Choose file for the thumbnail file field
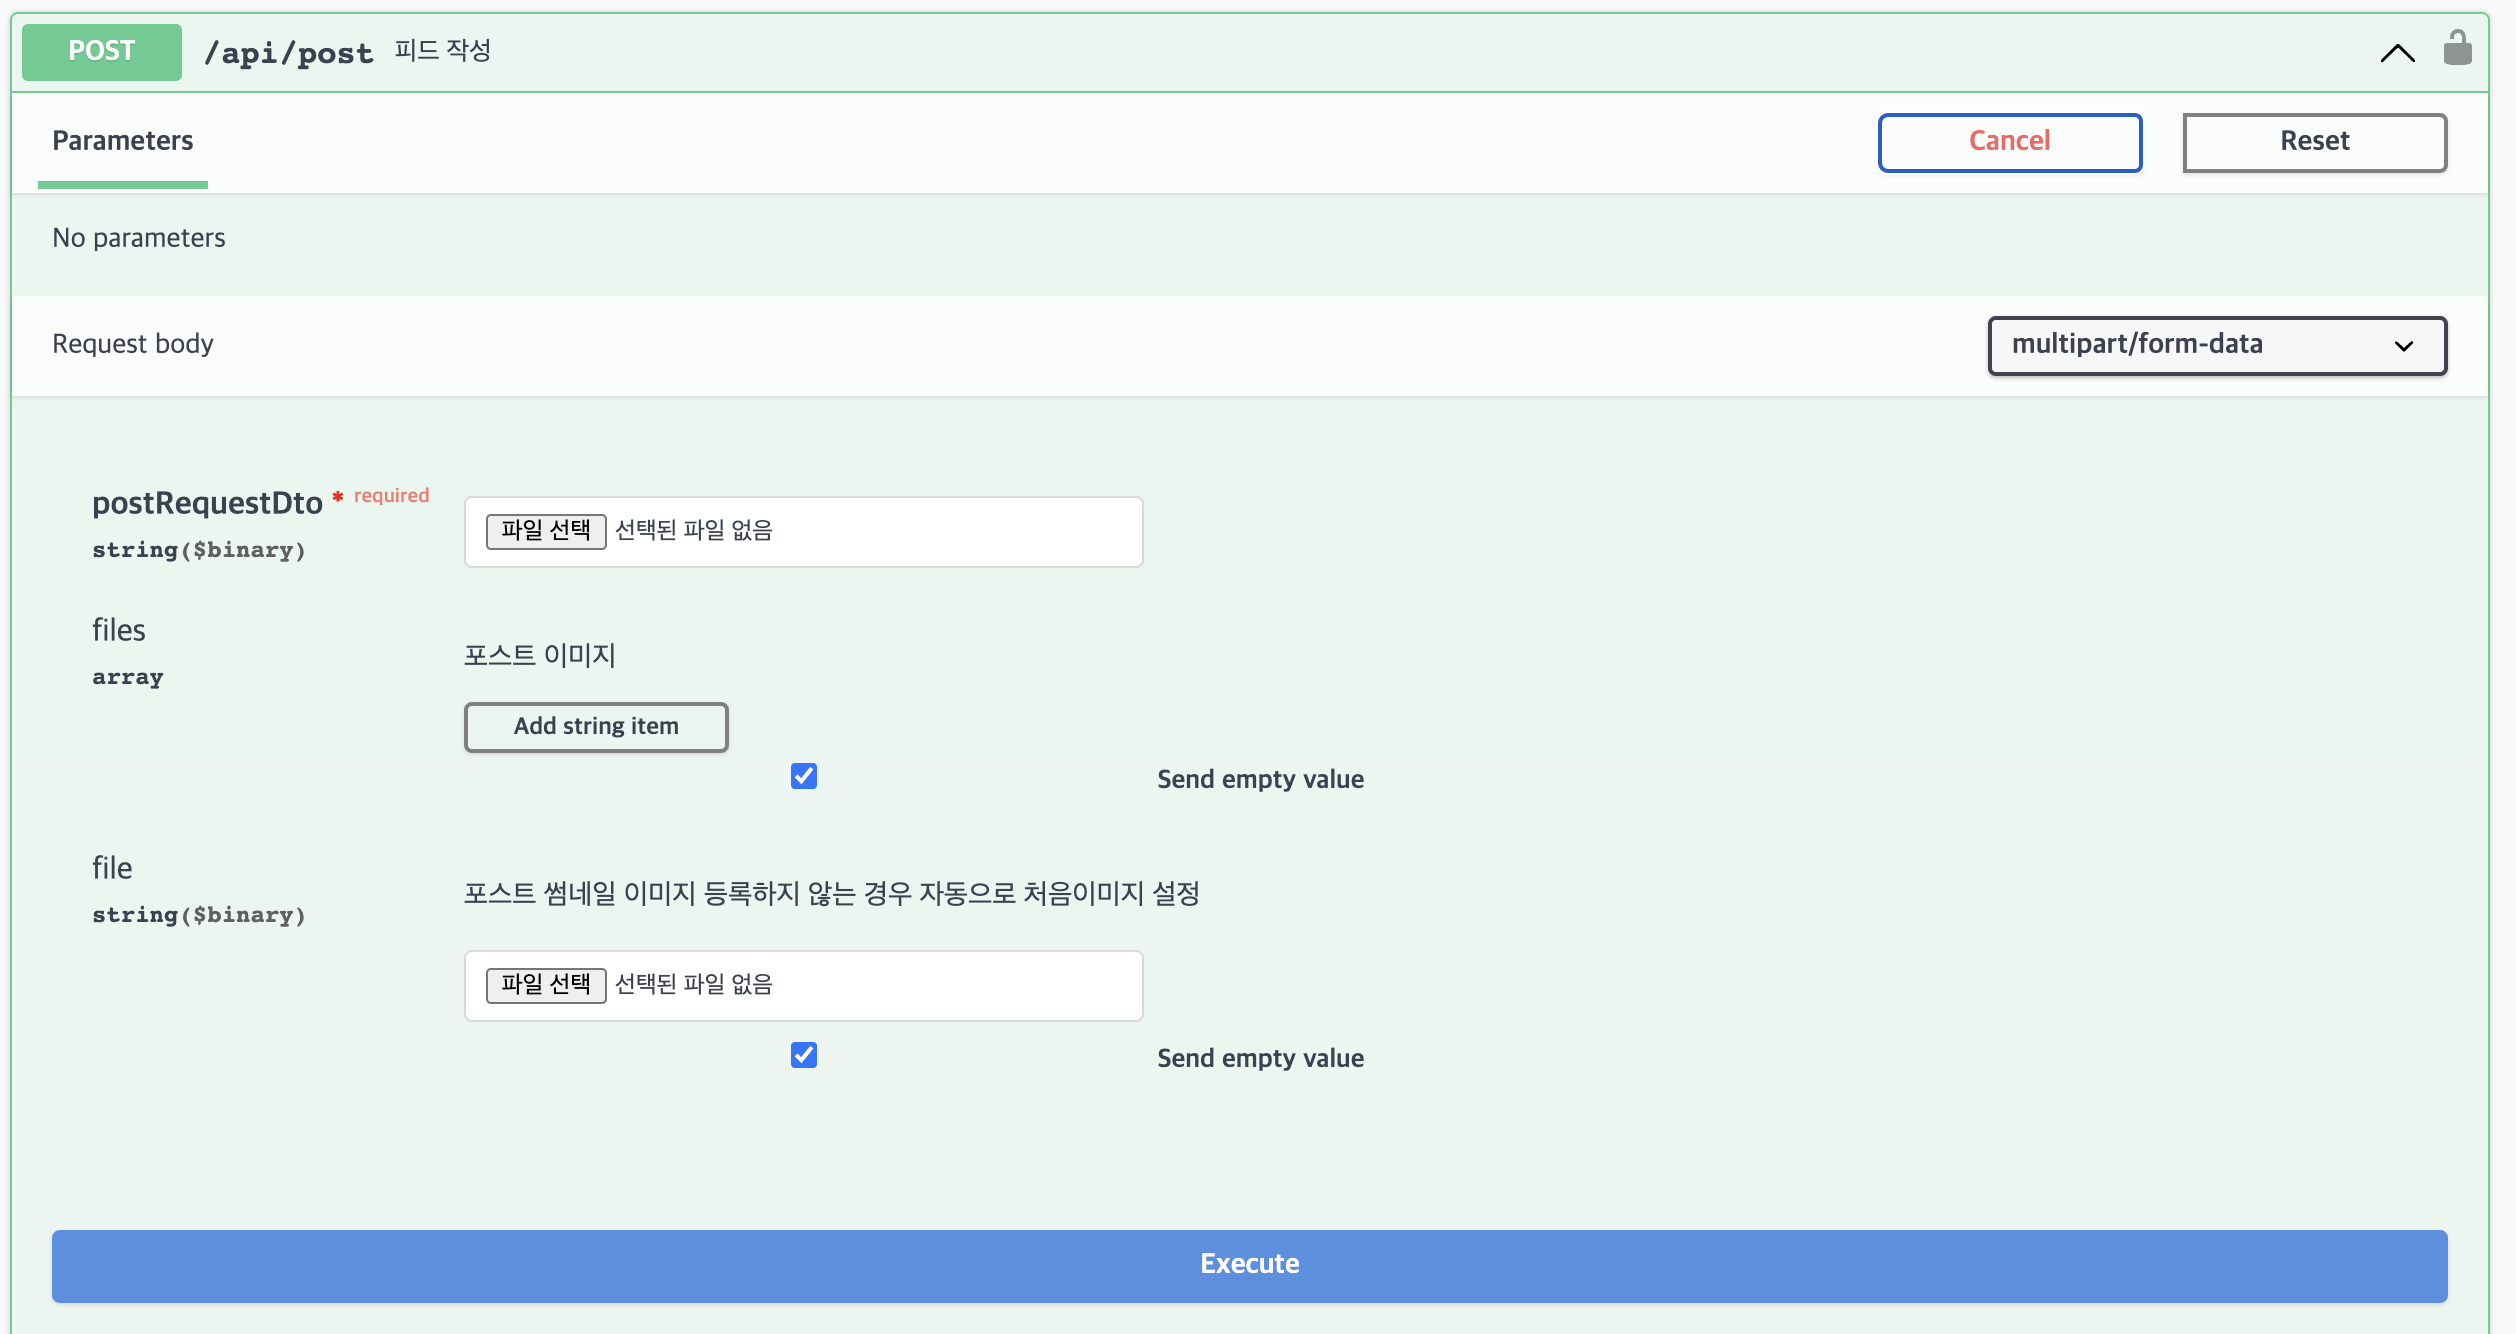Screen dimensions: 2516x1334 click(545, 985)
